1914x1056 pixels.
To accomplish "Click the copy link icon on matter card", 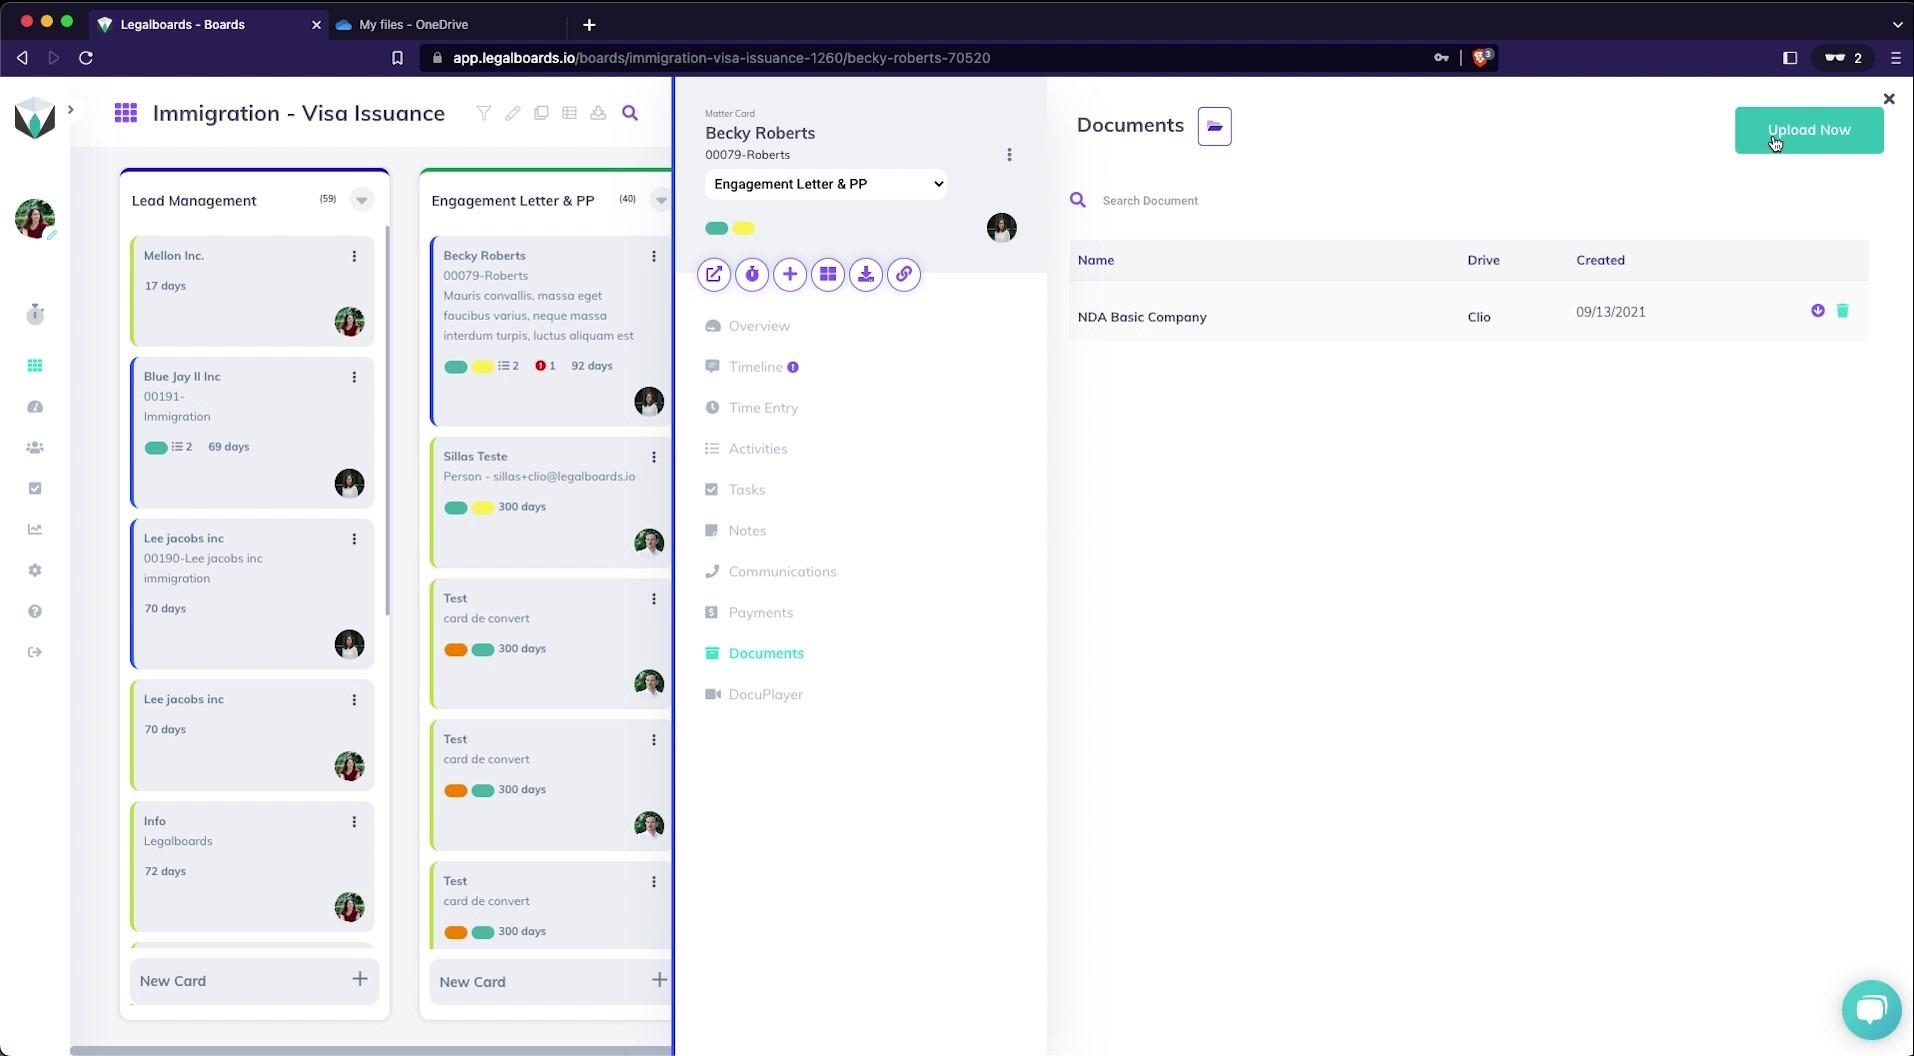I will pos(904,274).
